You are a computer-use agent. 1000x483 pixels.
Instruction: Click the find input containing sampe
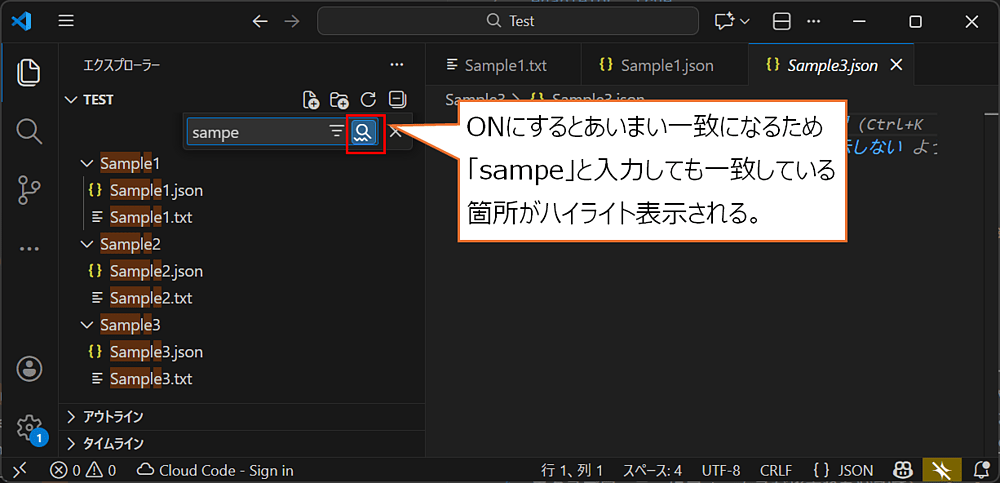click(258, 132)
